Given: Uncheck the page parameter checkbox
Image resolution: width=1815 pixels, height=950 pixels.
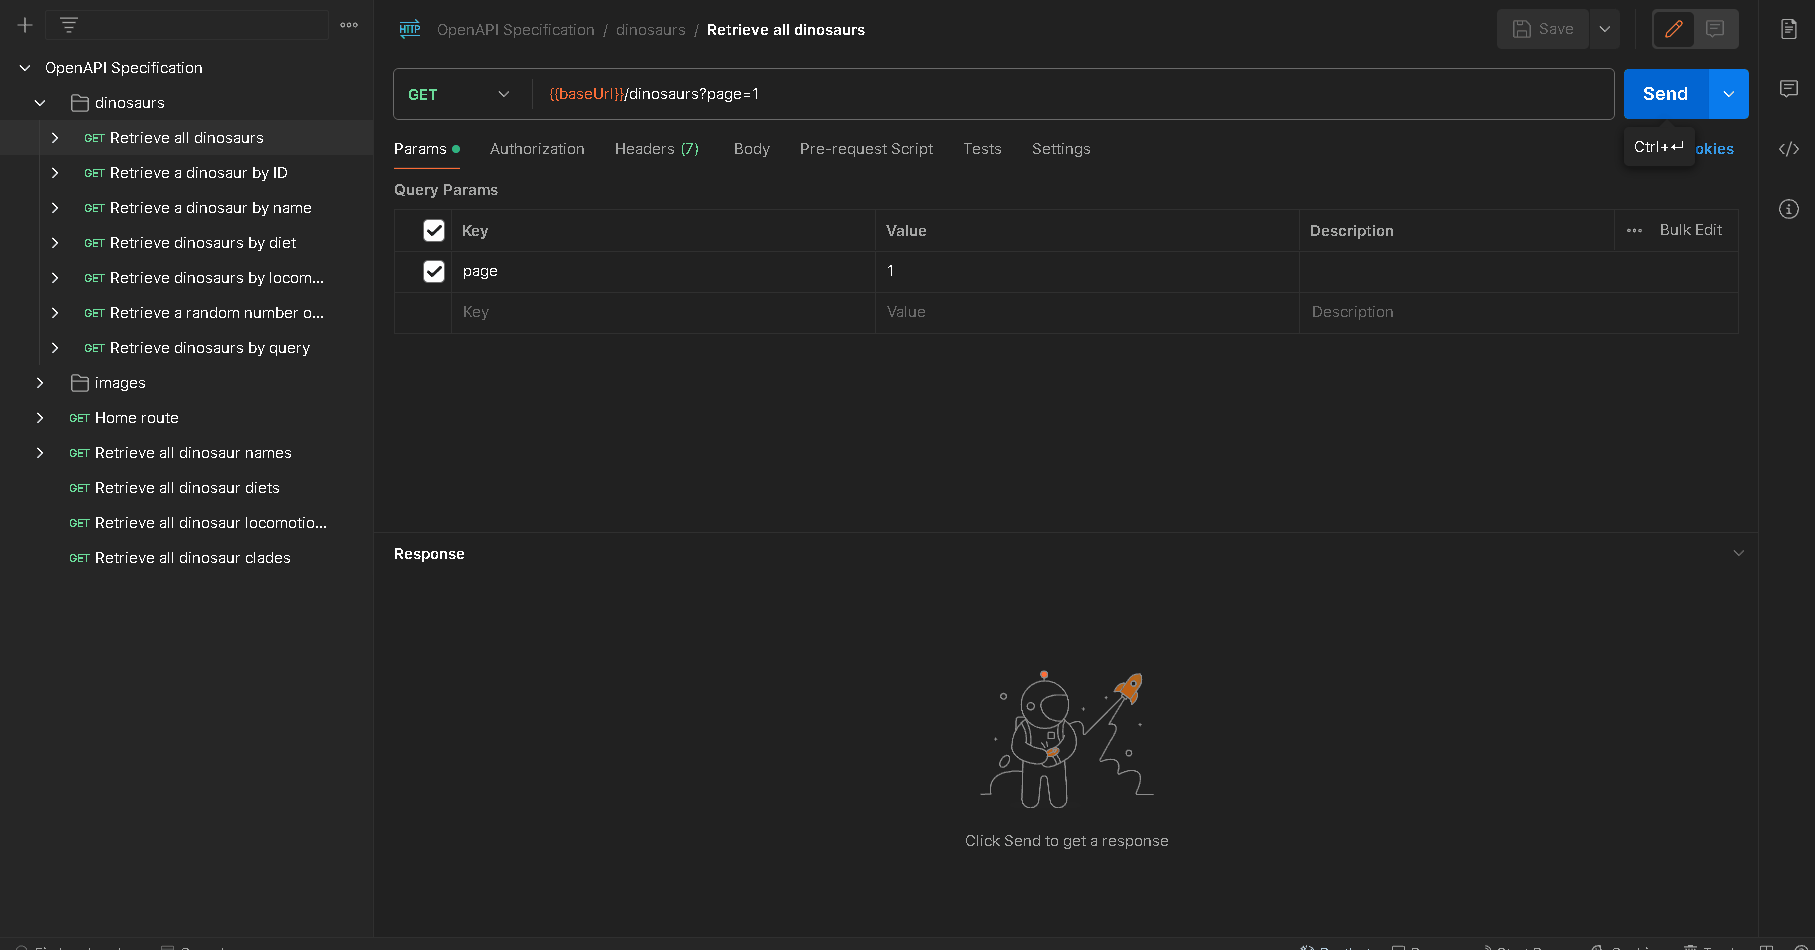Looking at the screenshot, I should pos(434,271).
